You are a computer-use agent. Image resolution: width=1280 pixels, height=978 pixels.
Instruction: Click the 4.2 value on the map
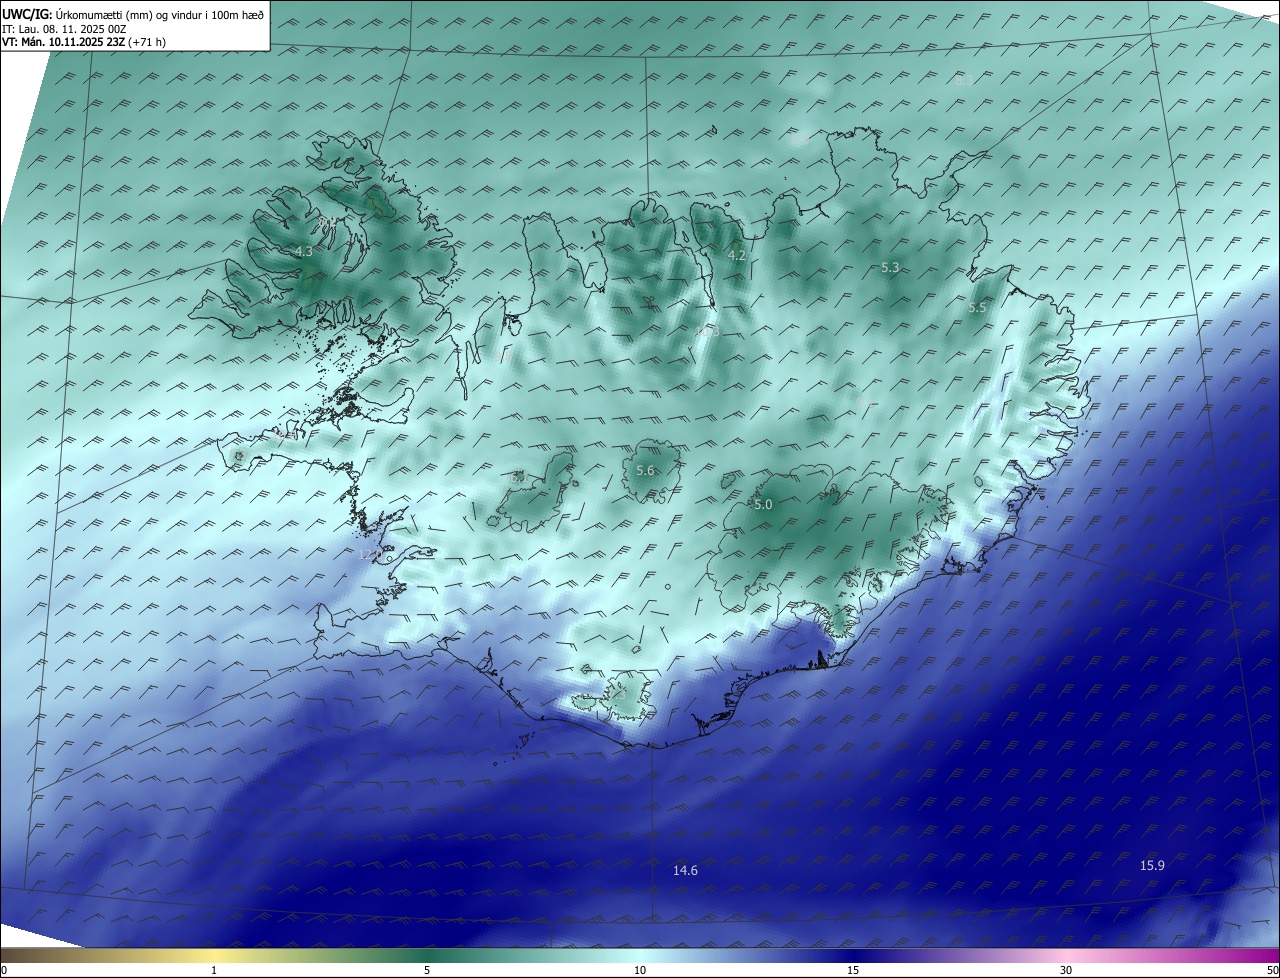[736, 255]
